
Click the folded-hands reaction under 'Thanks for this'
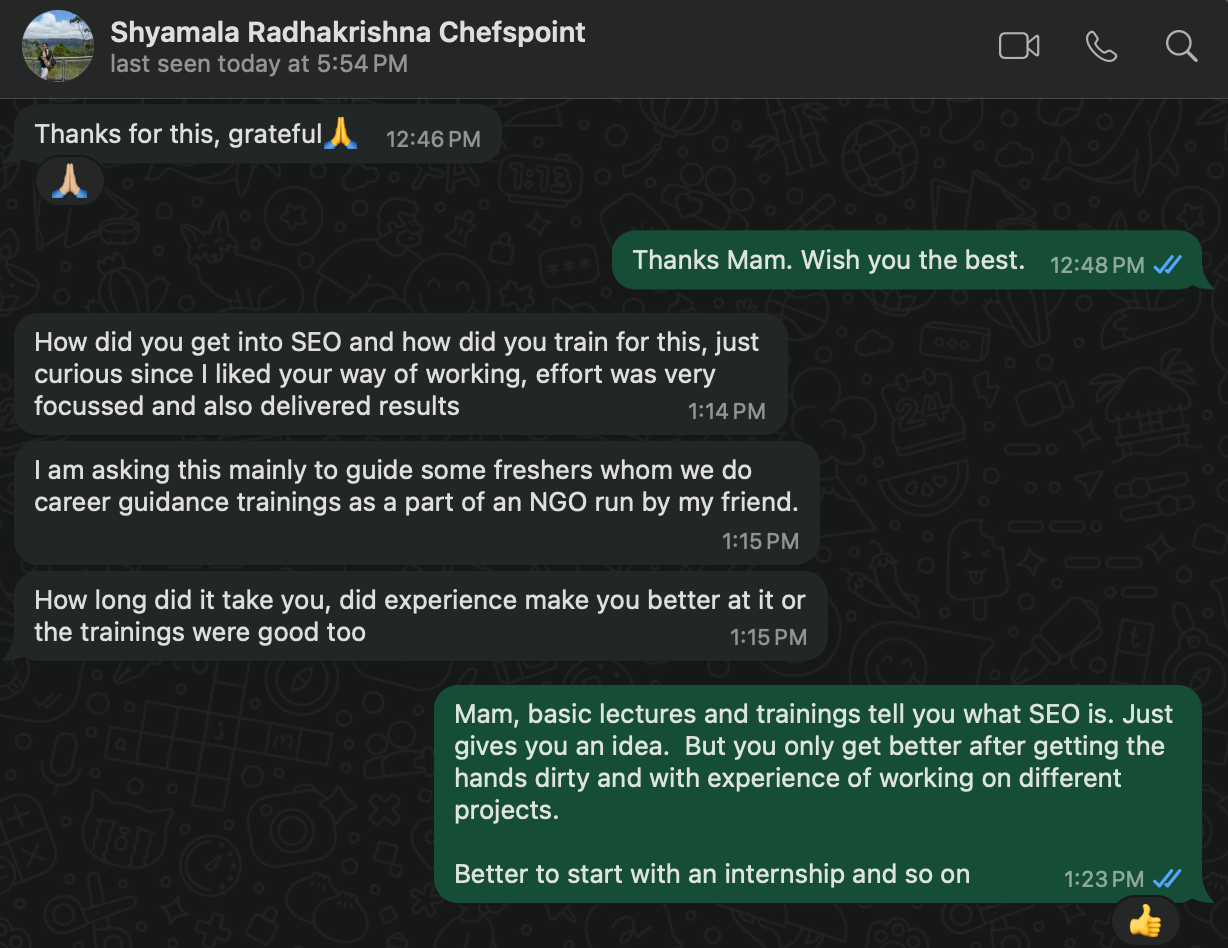pyautogui.click(x=69, y=181)
